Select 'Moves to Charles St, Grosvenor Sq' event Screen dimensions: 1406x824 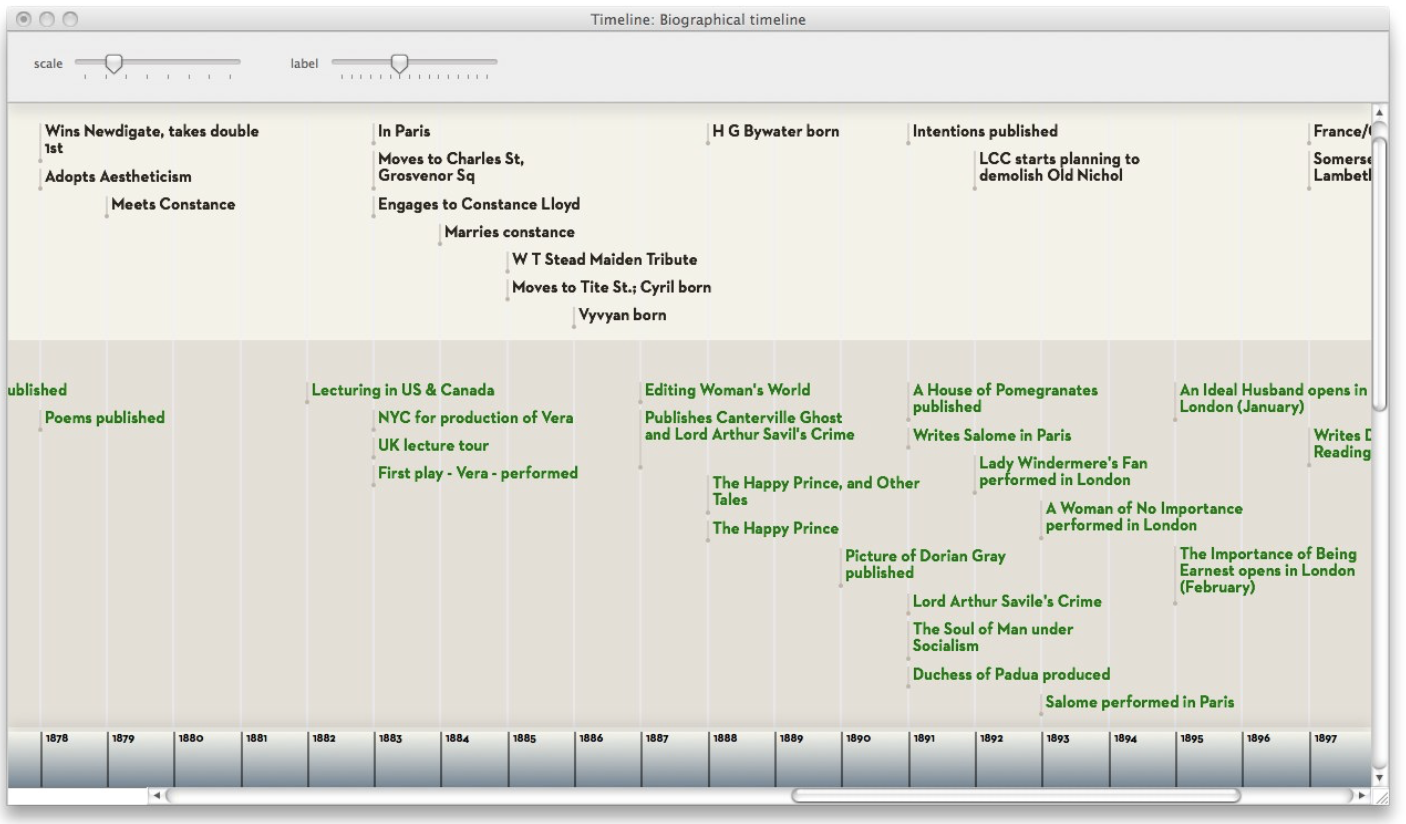click(x=451, y=167)
